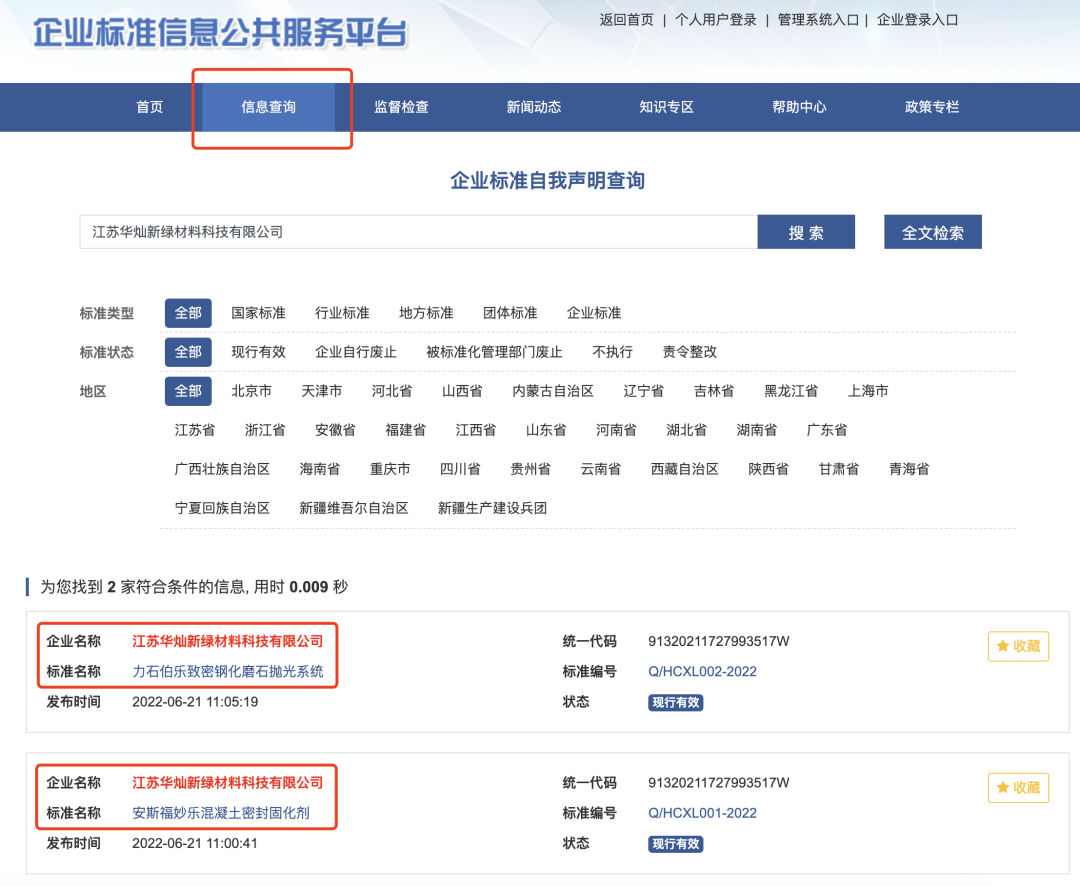The image size is (1080, 887).
Task: Open 帮助中心 in the navigation bar
Action: click(799, 107)
